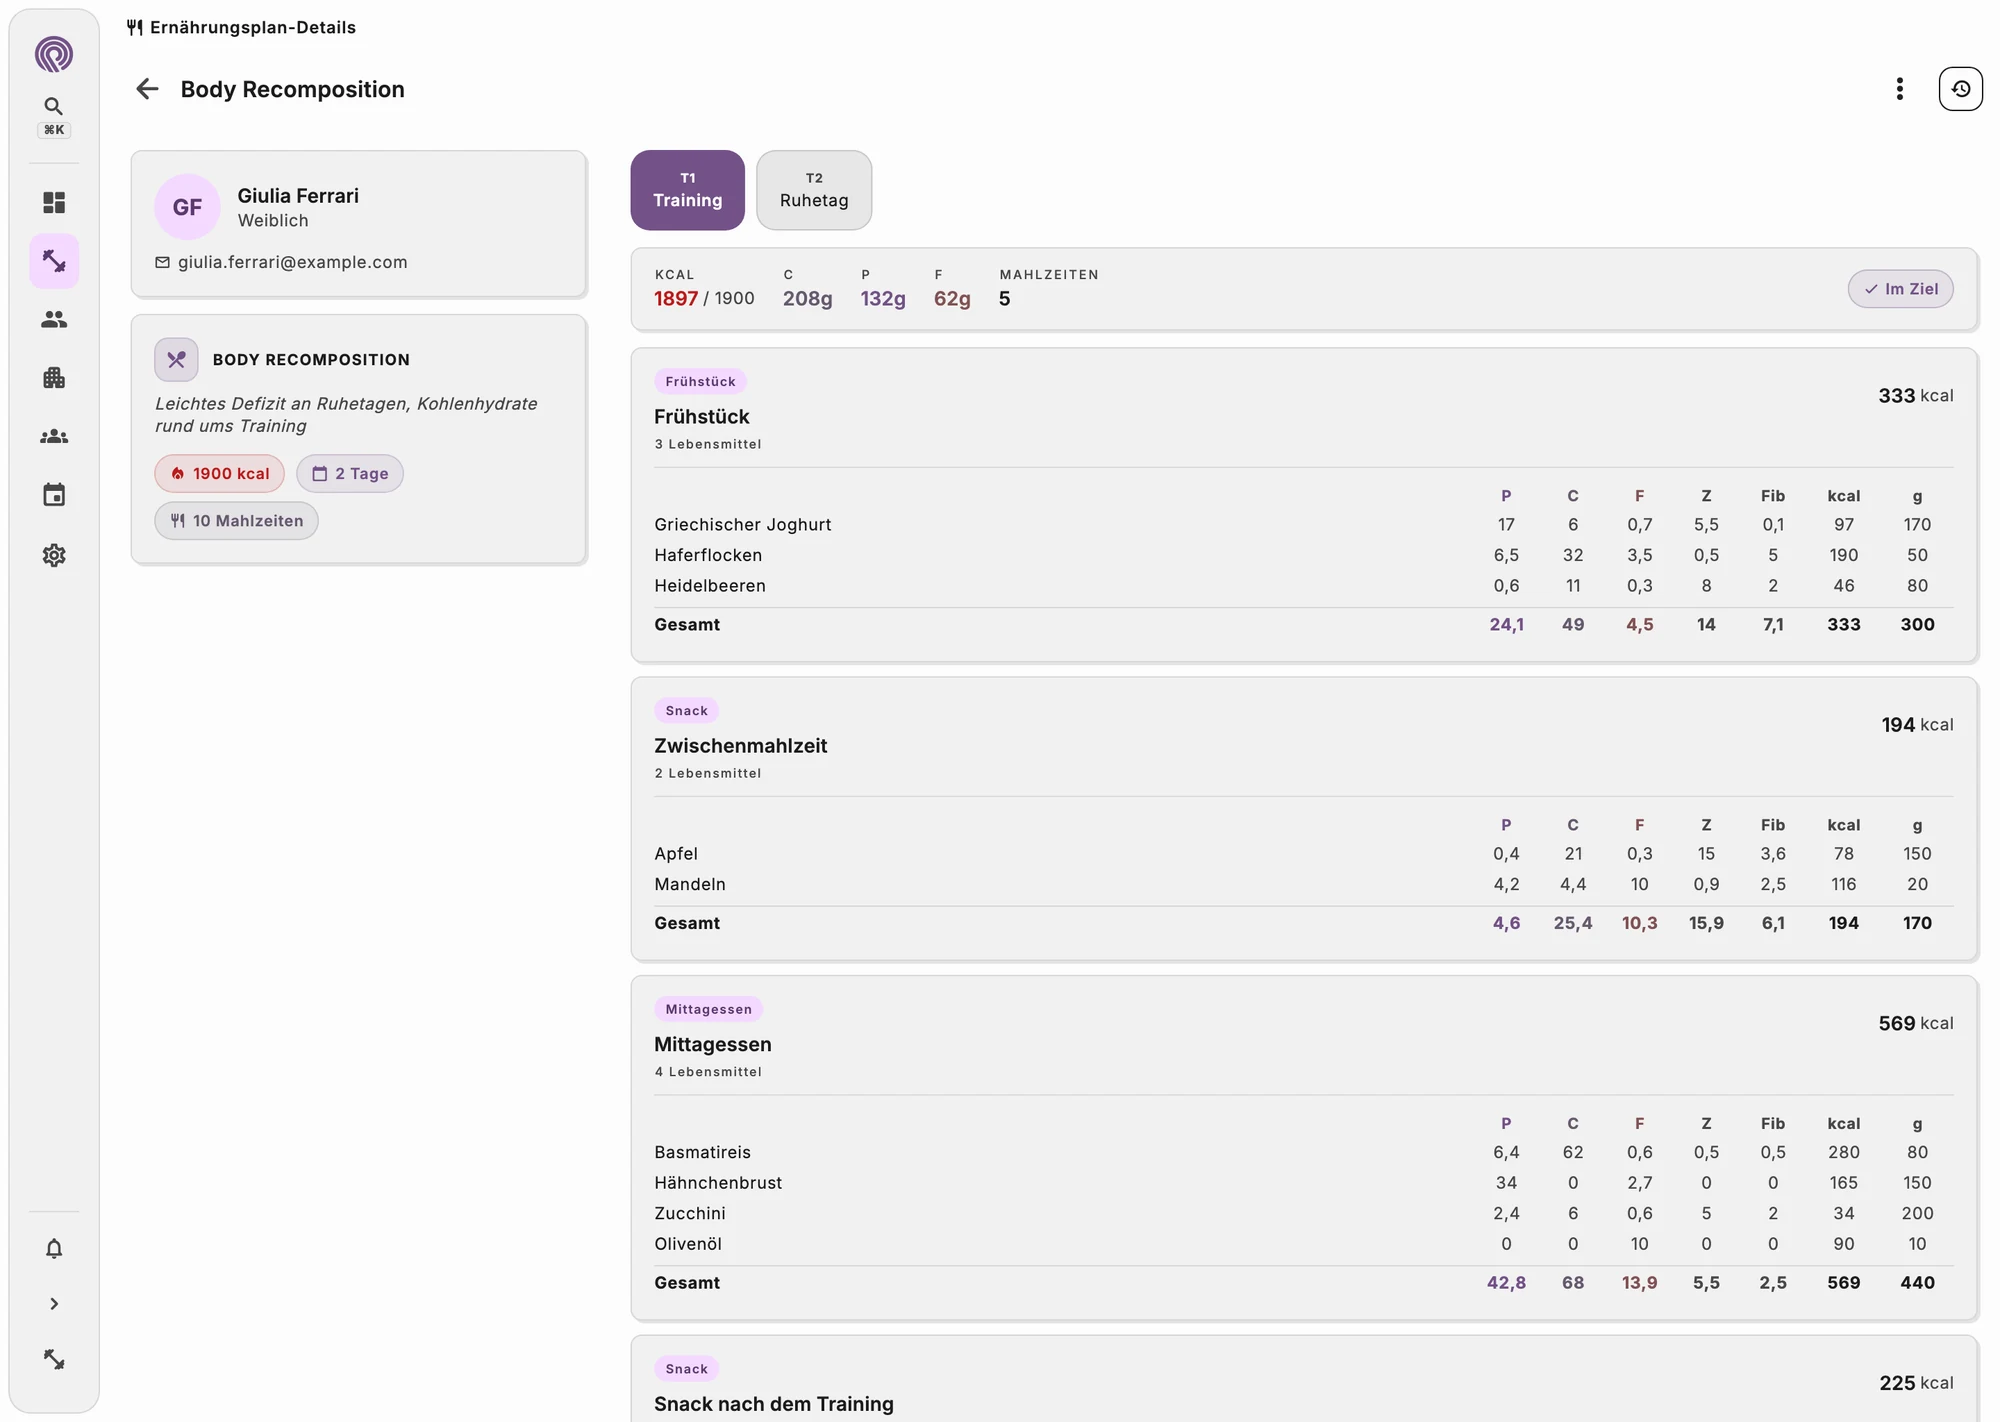Click the Ernährungsplan-Details breadcrumb title
The height and width of the screenshot is (1422, 2000).
pyautogui.click(x=253, y=27)
